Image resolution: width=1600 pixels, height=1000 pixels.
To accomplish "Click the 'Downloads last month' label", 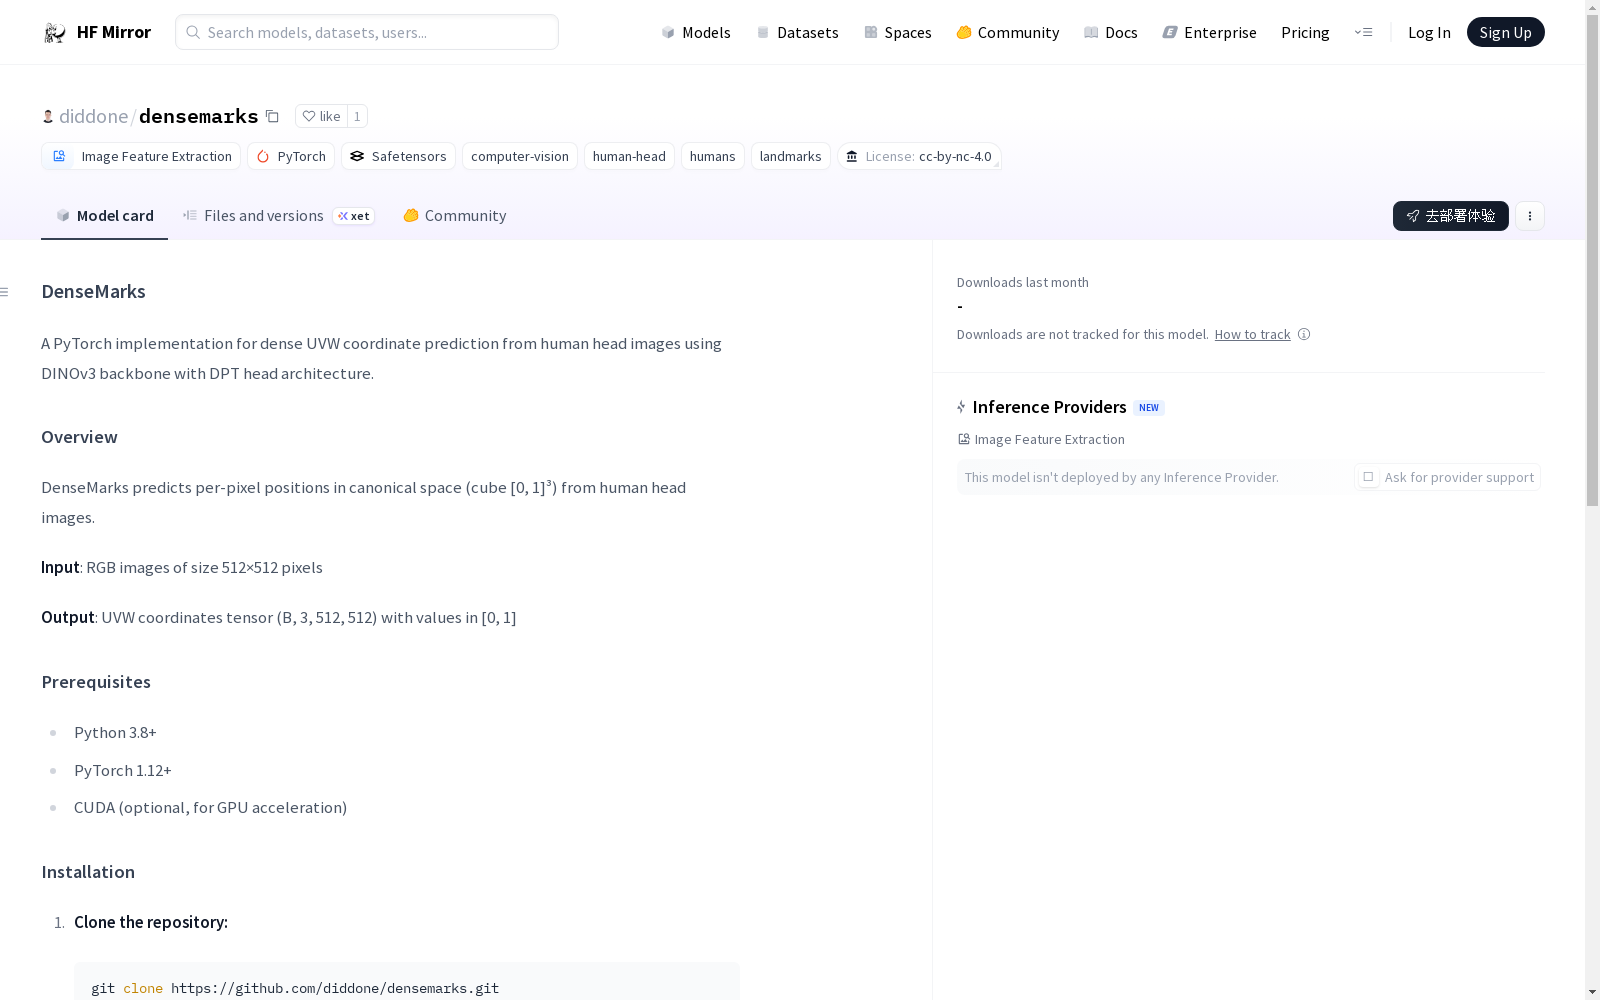I will coord(1022,283).
